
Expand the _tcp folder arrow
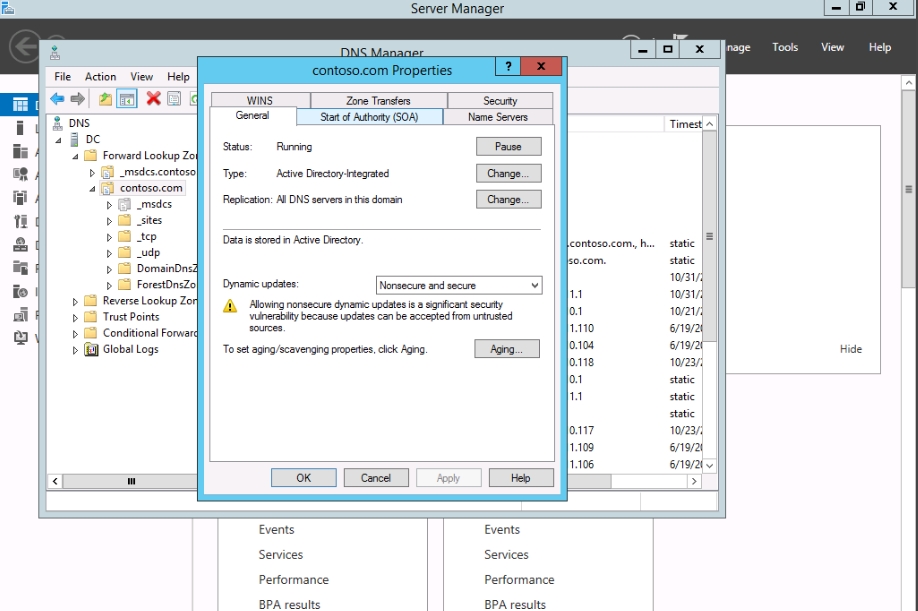click(x=109, y=238)
